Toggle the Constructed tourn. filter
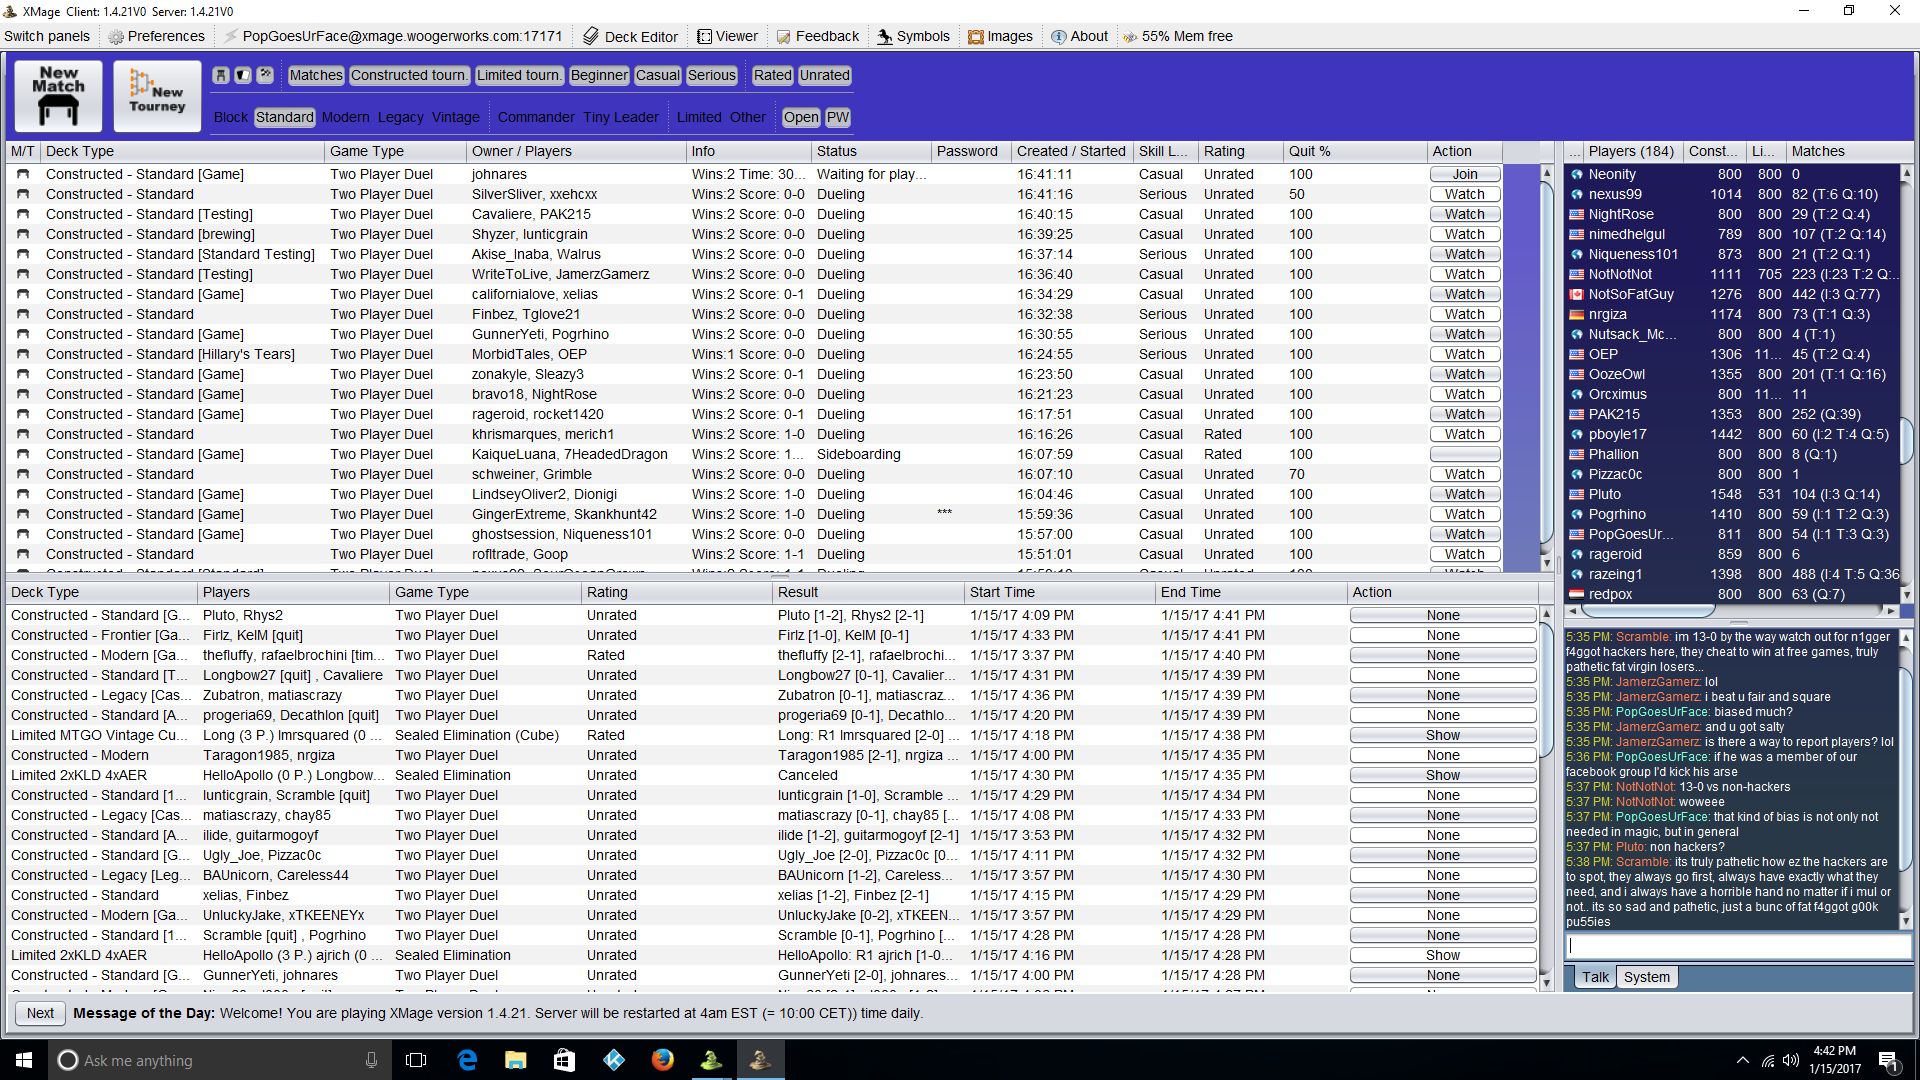The height and width of the screenshot is (1080, 1920). [x=408, y=75]
